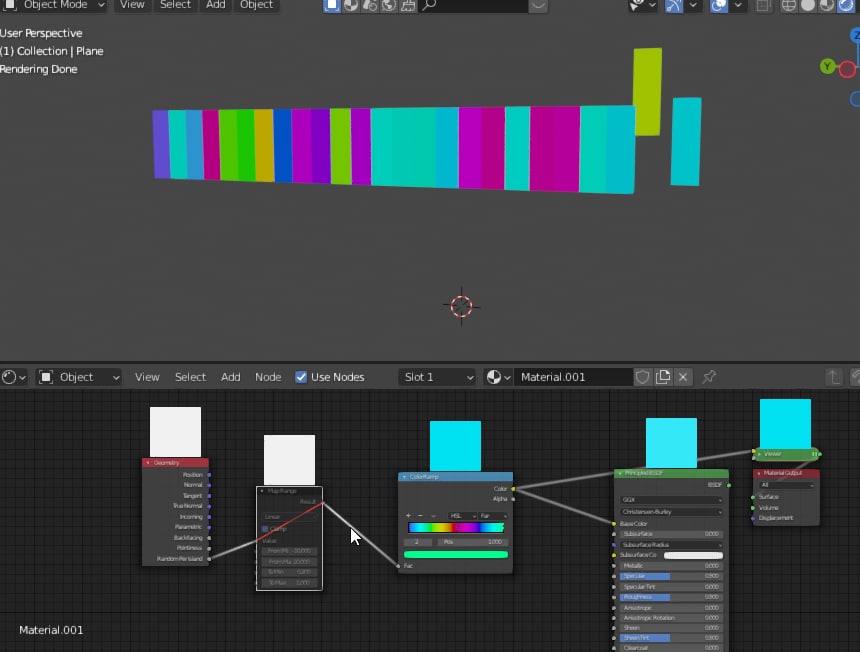Screen dimensions: 860x652
Task: Open the Slot 1 dropdown
Action: point(437,377)
